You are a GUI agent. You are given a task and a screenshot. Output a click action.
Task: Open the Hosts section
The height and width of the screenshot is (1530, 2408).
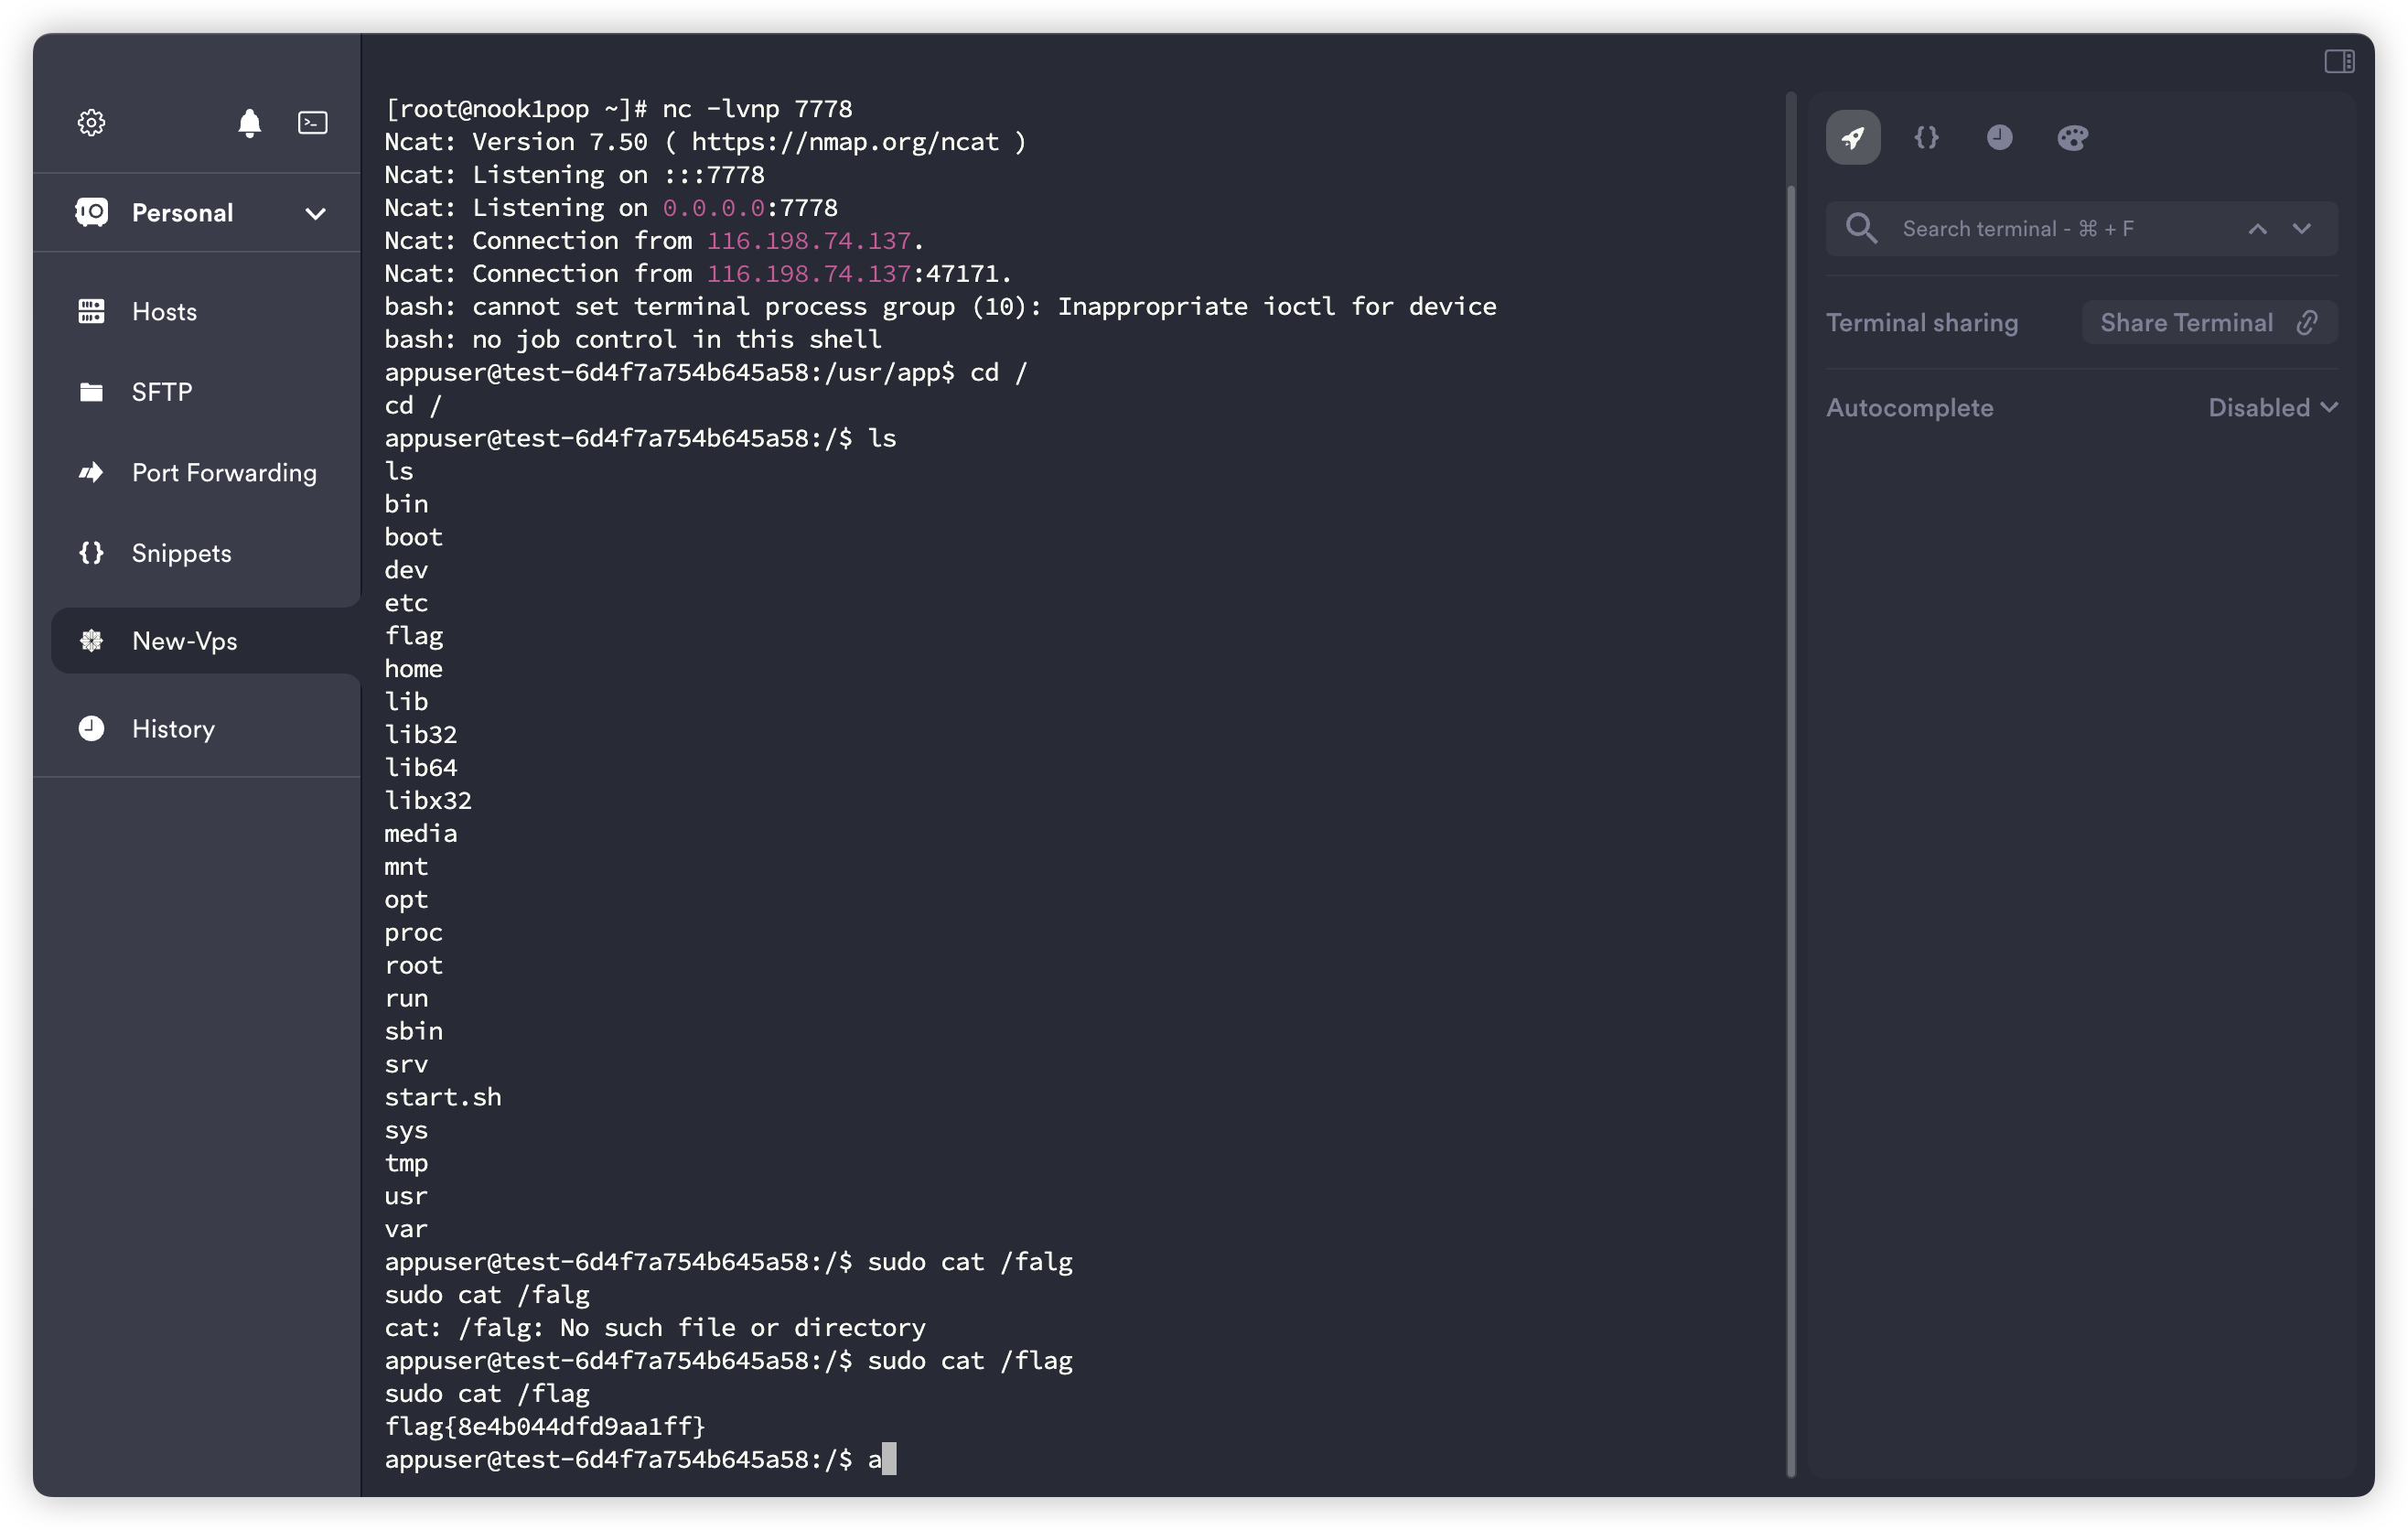pyautogui.click(x=197, y=311)
